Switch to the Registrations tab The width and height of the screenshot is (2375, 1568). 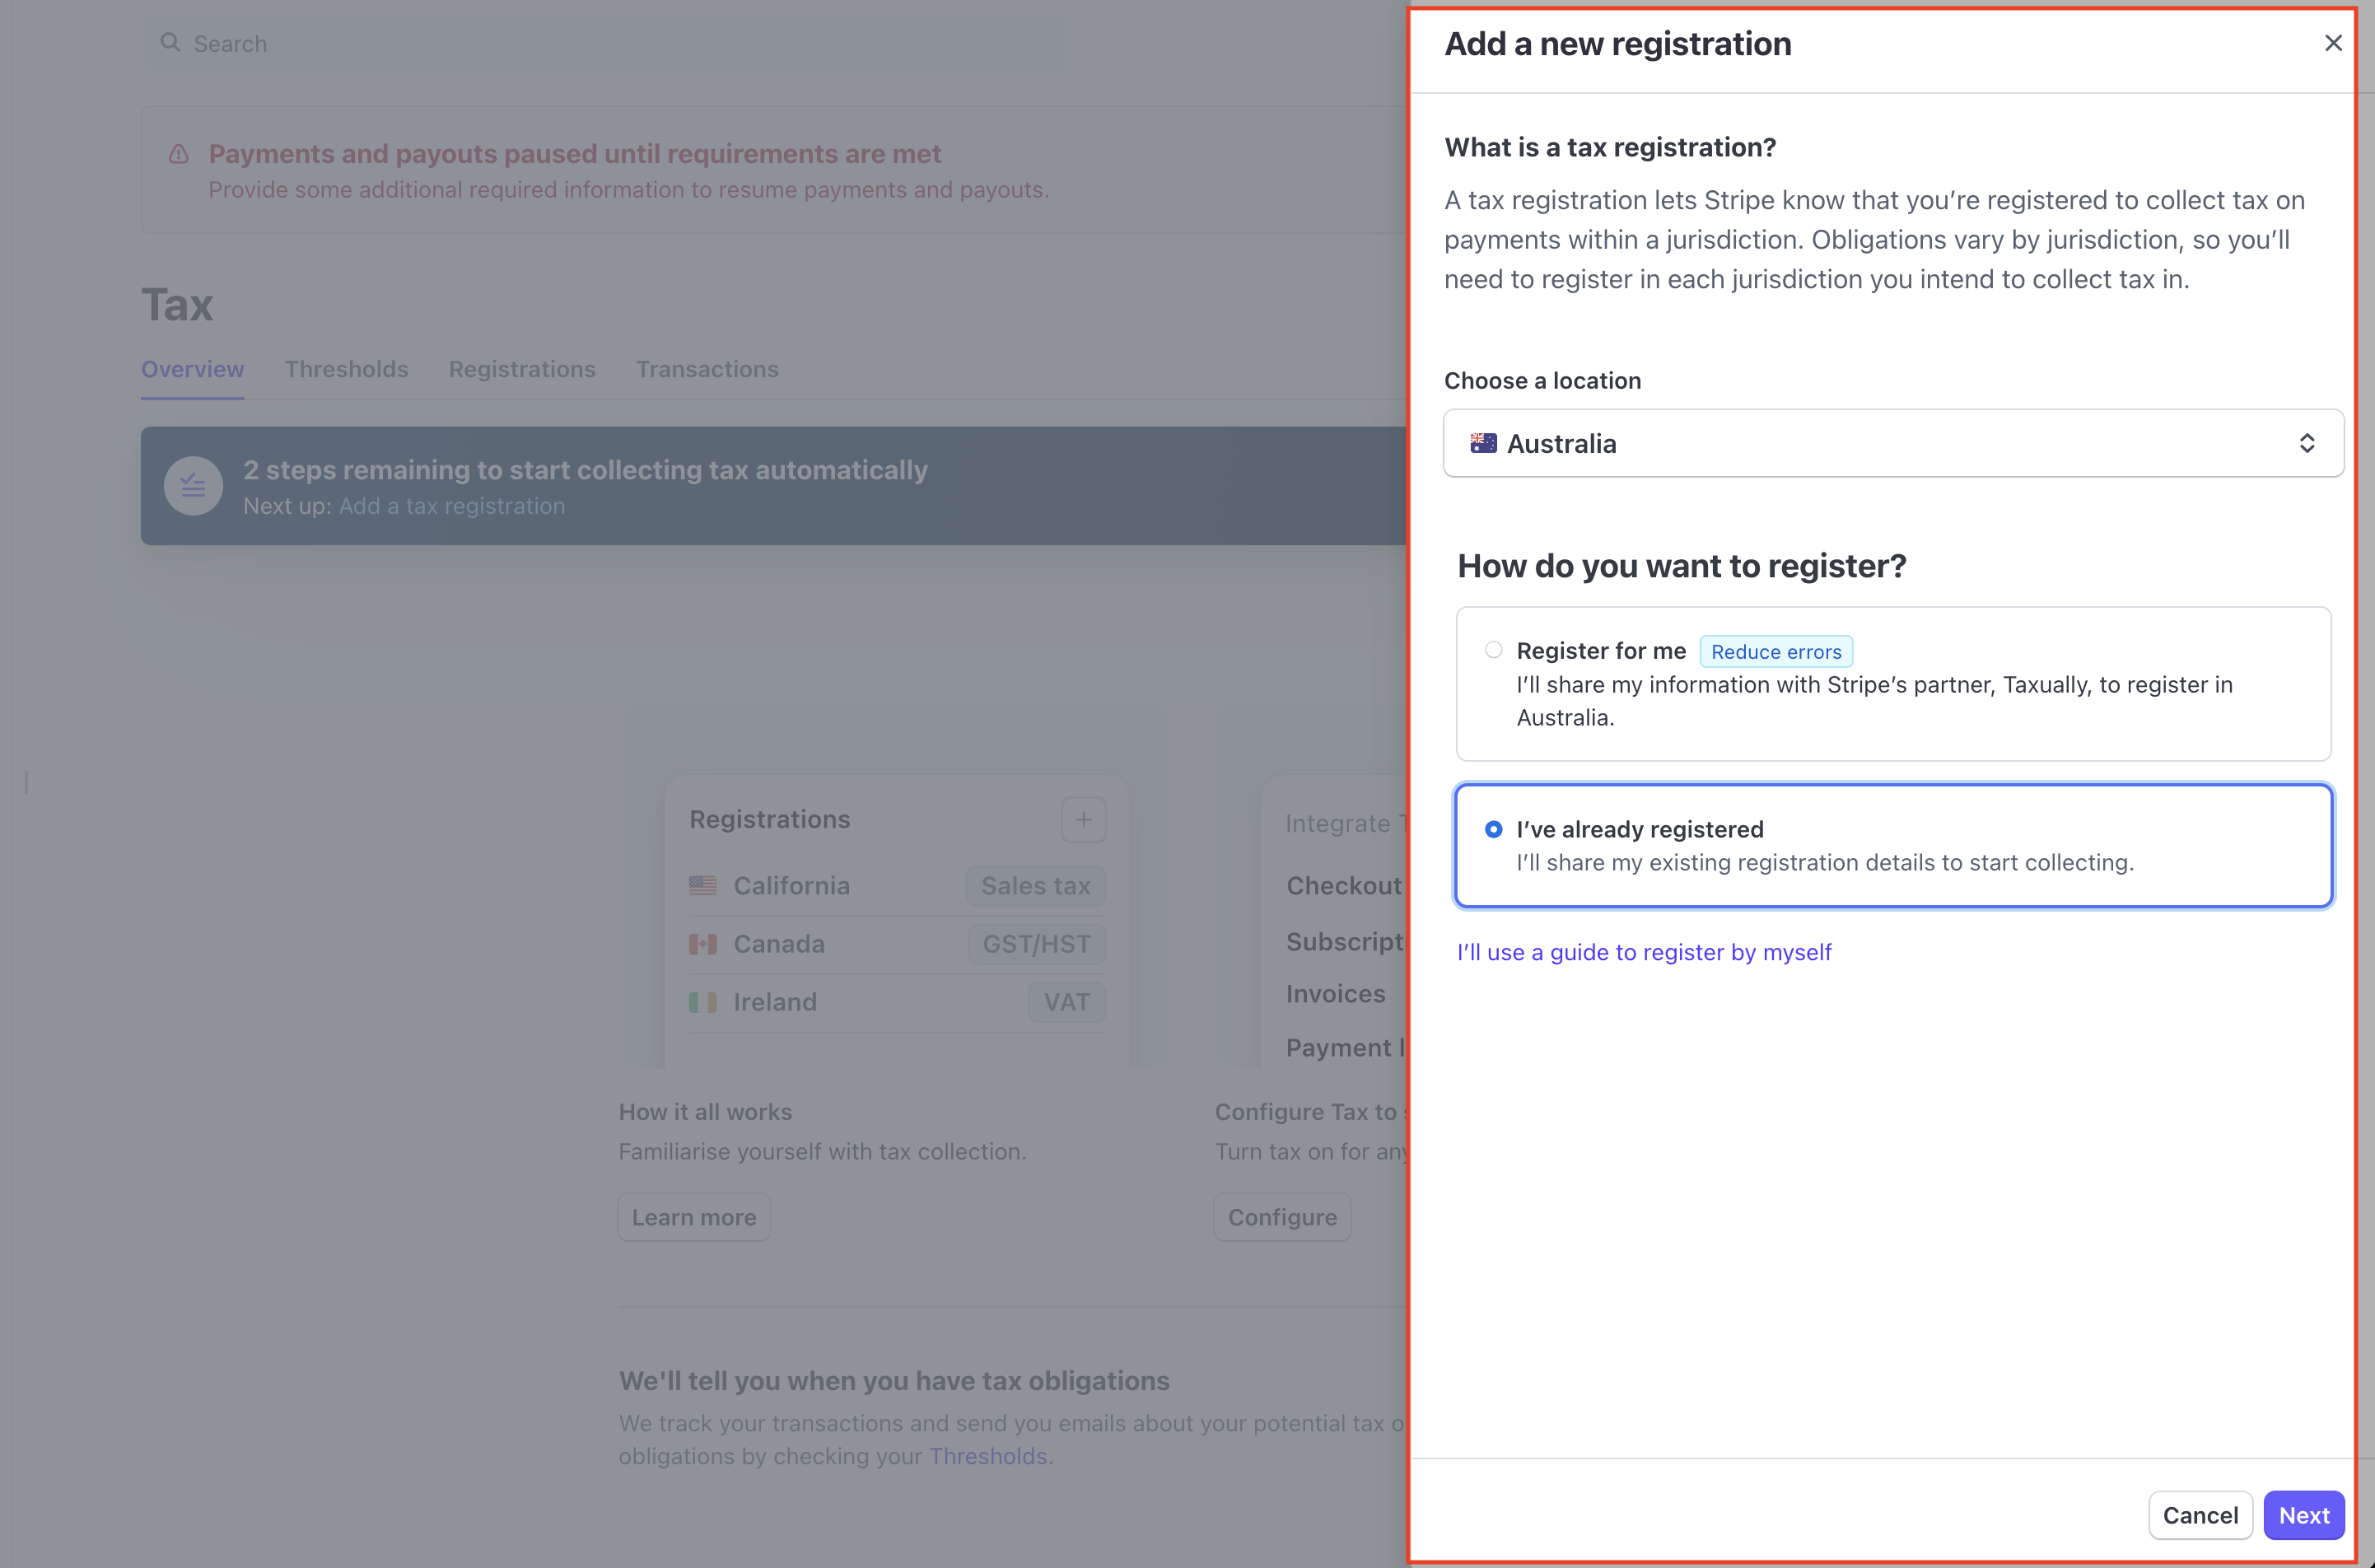tap(522, 369)
